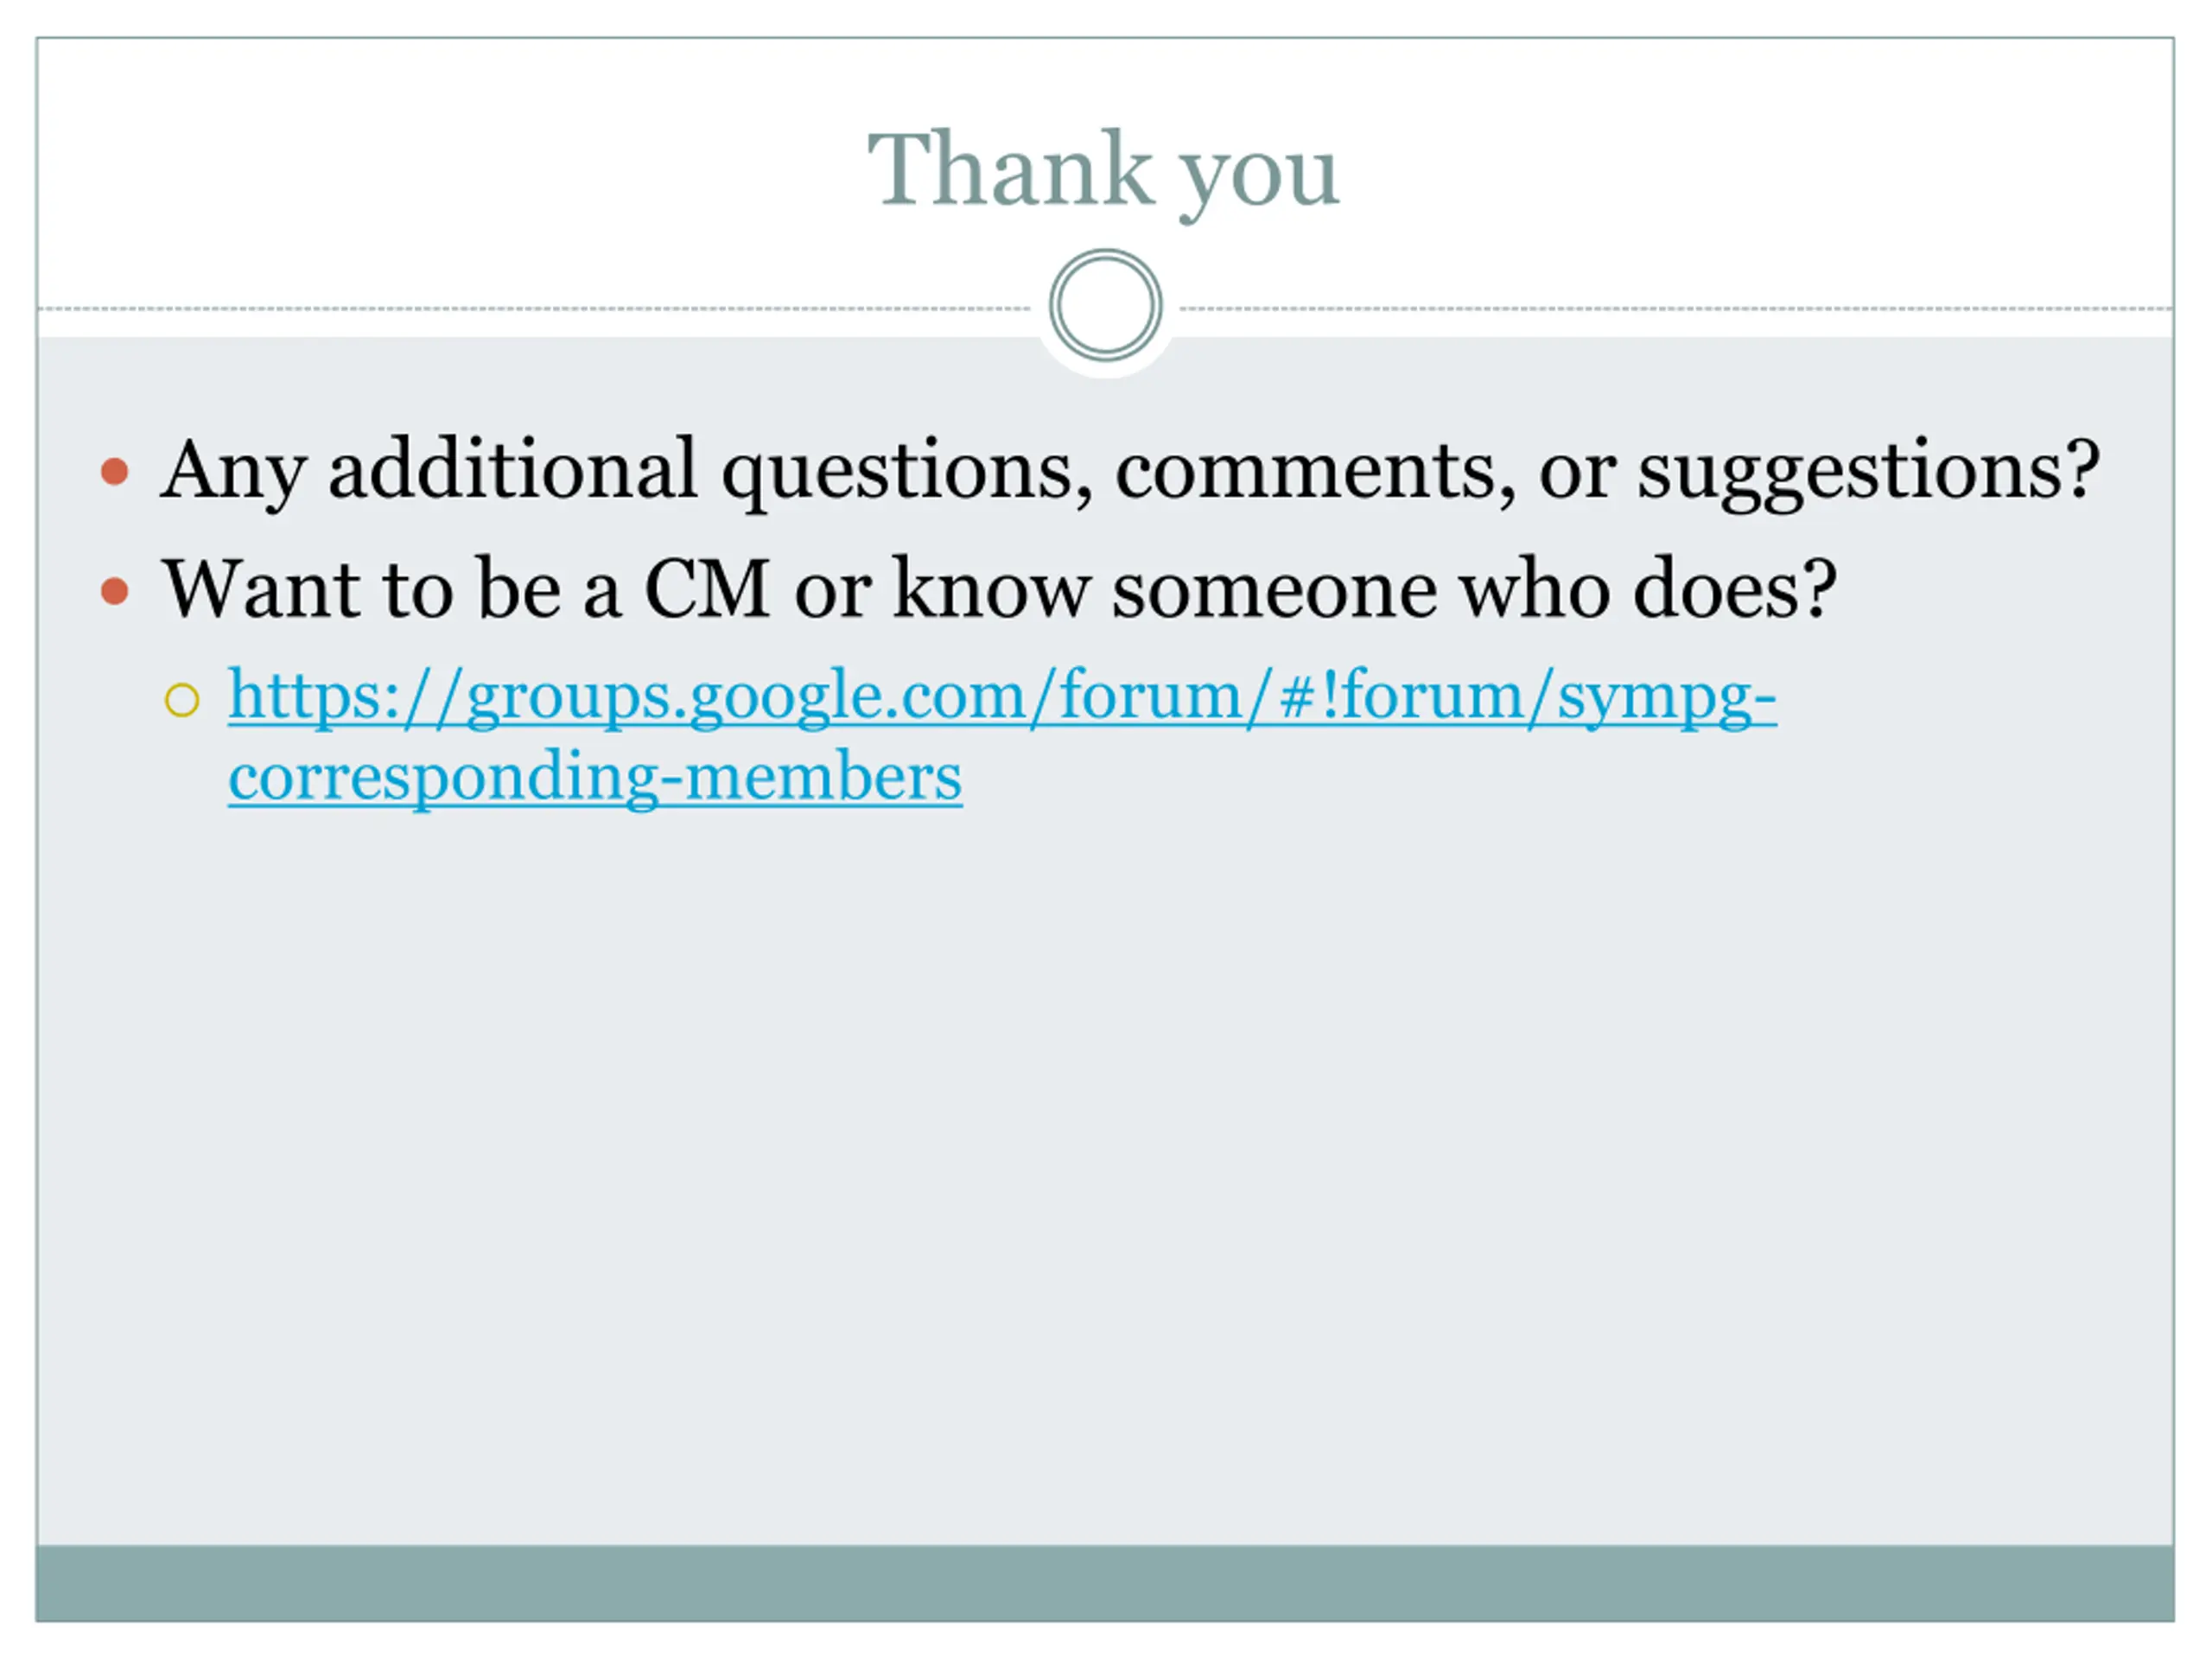
Task: Click the dashed divider line right of circle
Action: 1677,309
